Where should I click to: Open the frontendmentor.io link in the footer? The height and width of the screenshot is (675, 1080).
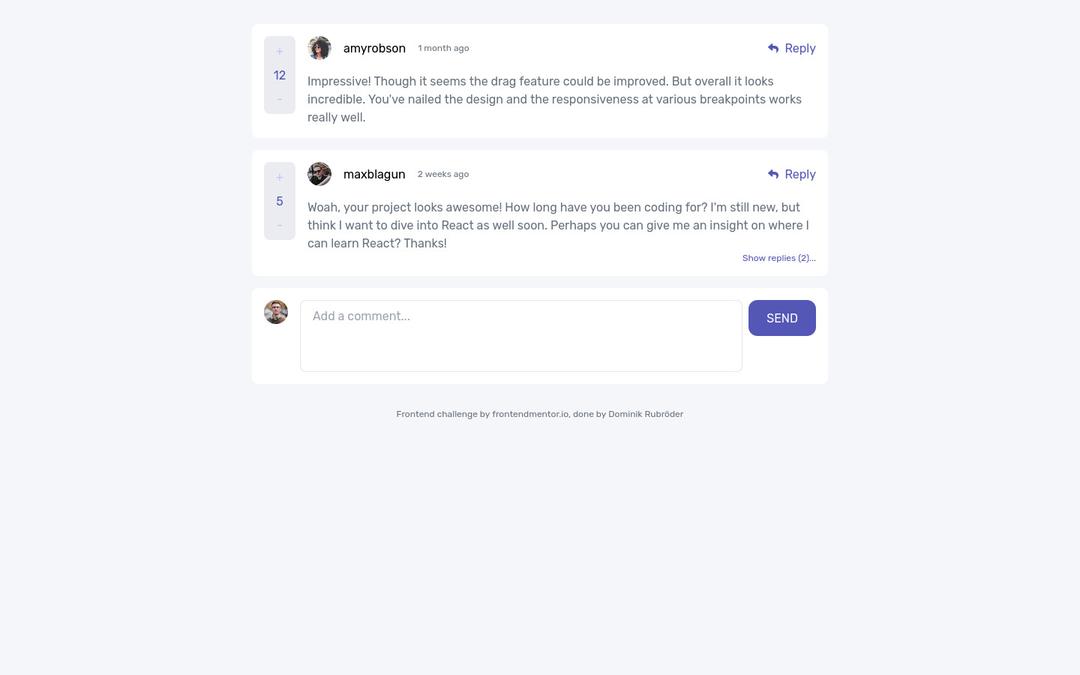531,411
